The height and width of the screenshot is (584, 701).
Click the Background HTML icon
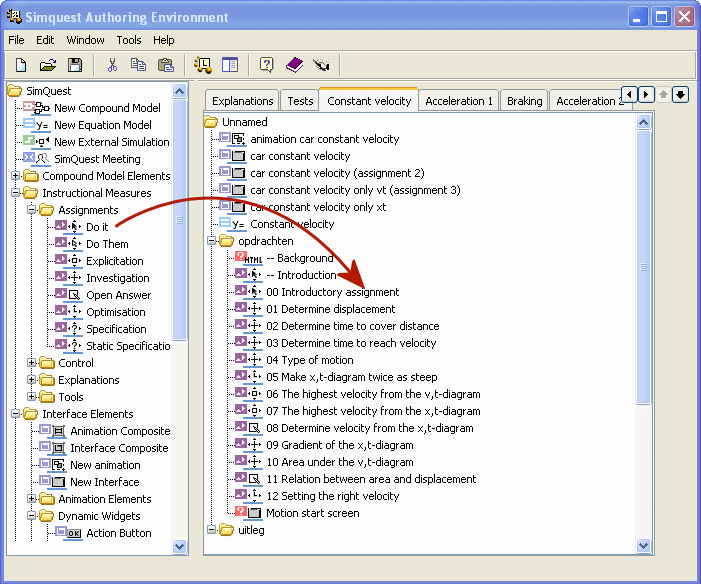pos(249,258)
